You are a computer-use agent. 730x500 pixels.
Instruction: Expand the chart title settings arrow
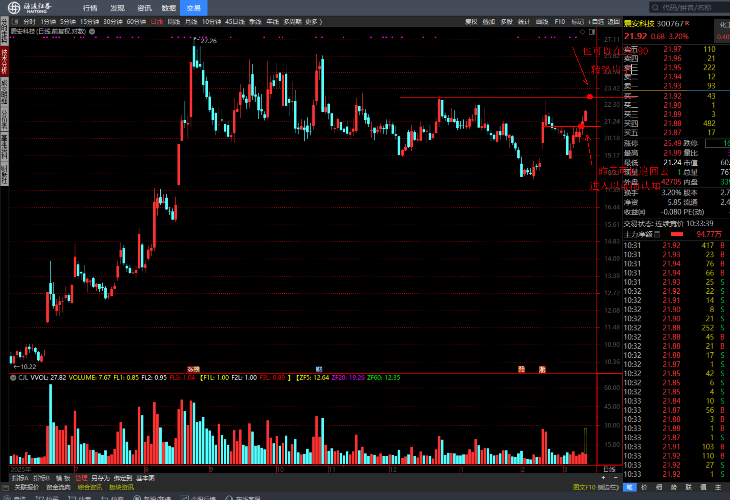point(92,32)
